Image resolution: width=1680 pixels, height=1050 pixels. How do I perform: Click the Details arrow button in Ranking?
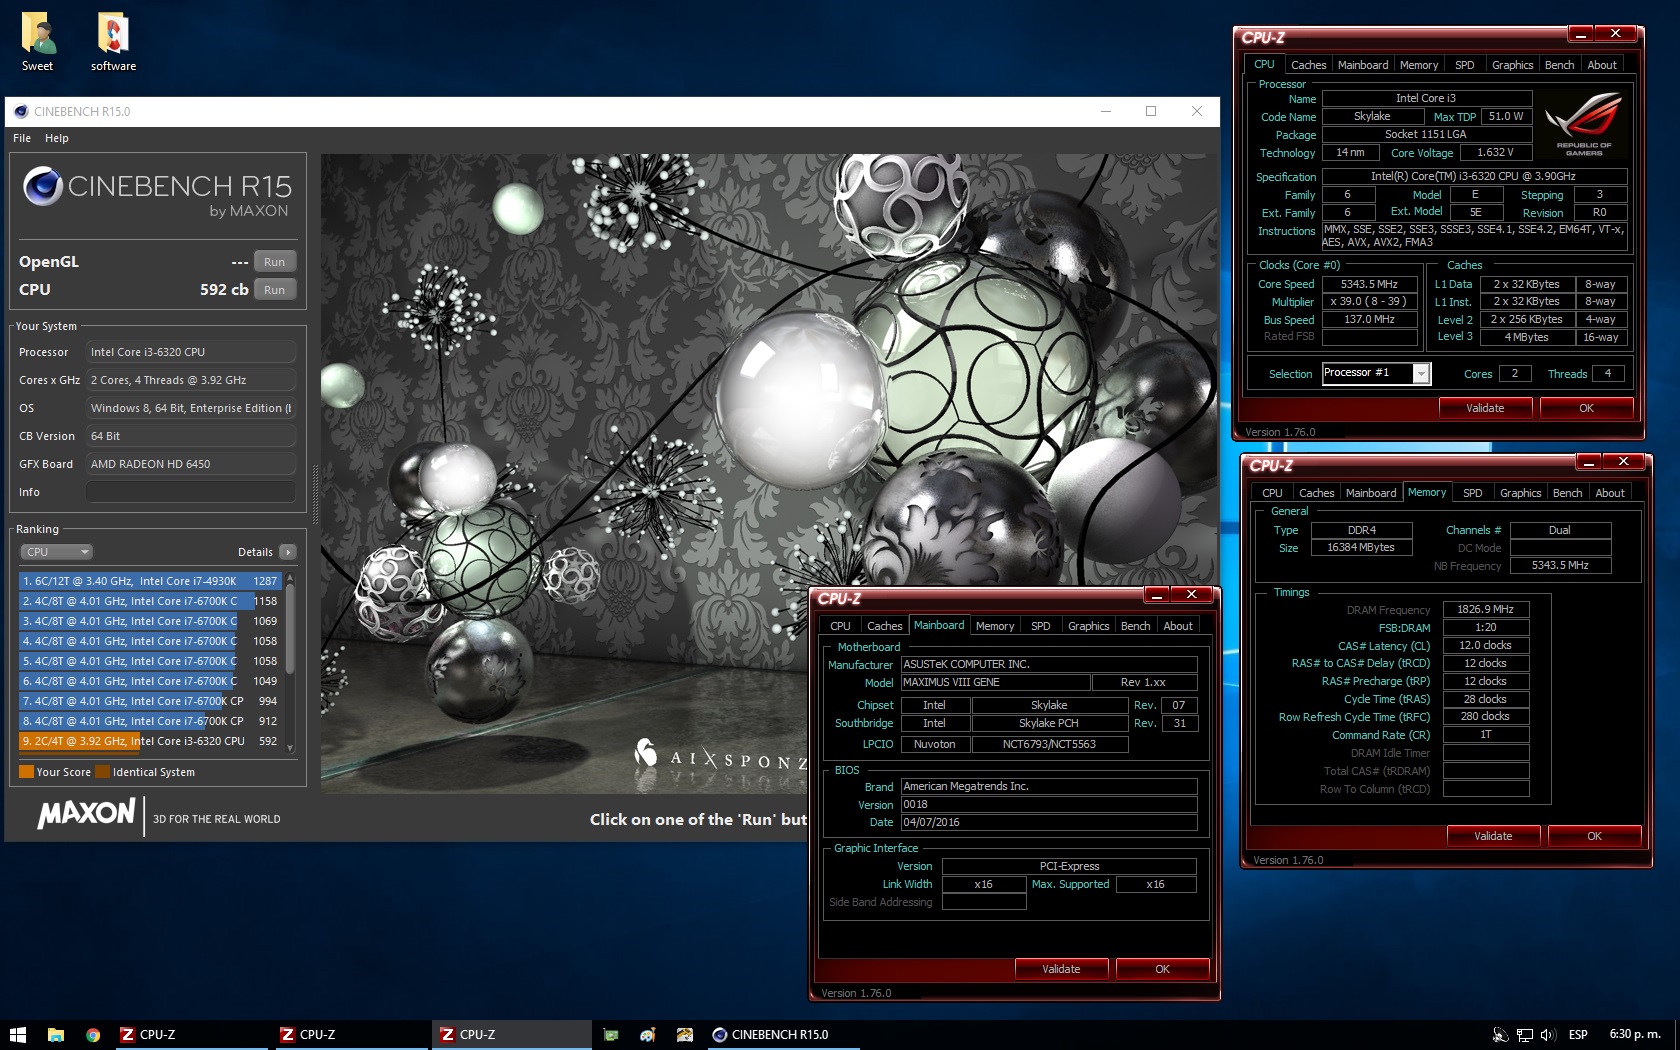click(x=288, y=552)
